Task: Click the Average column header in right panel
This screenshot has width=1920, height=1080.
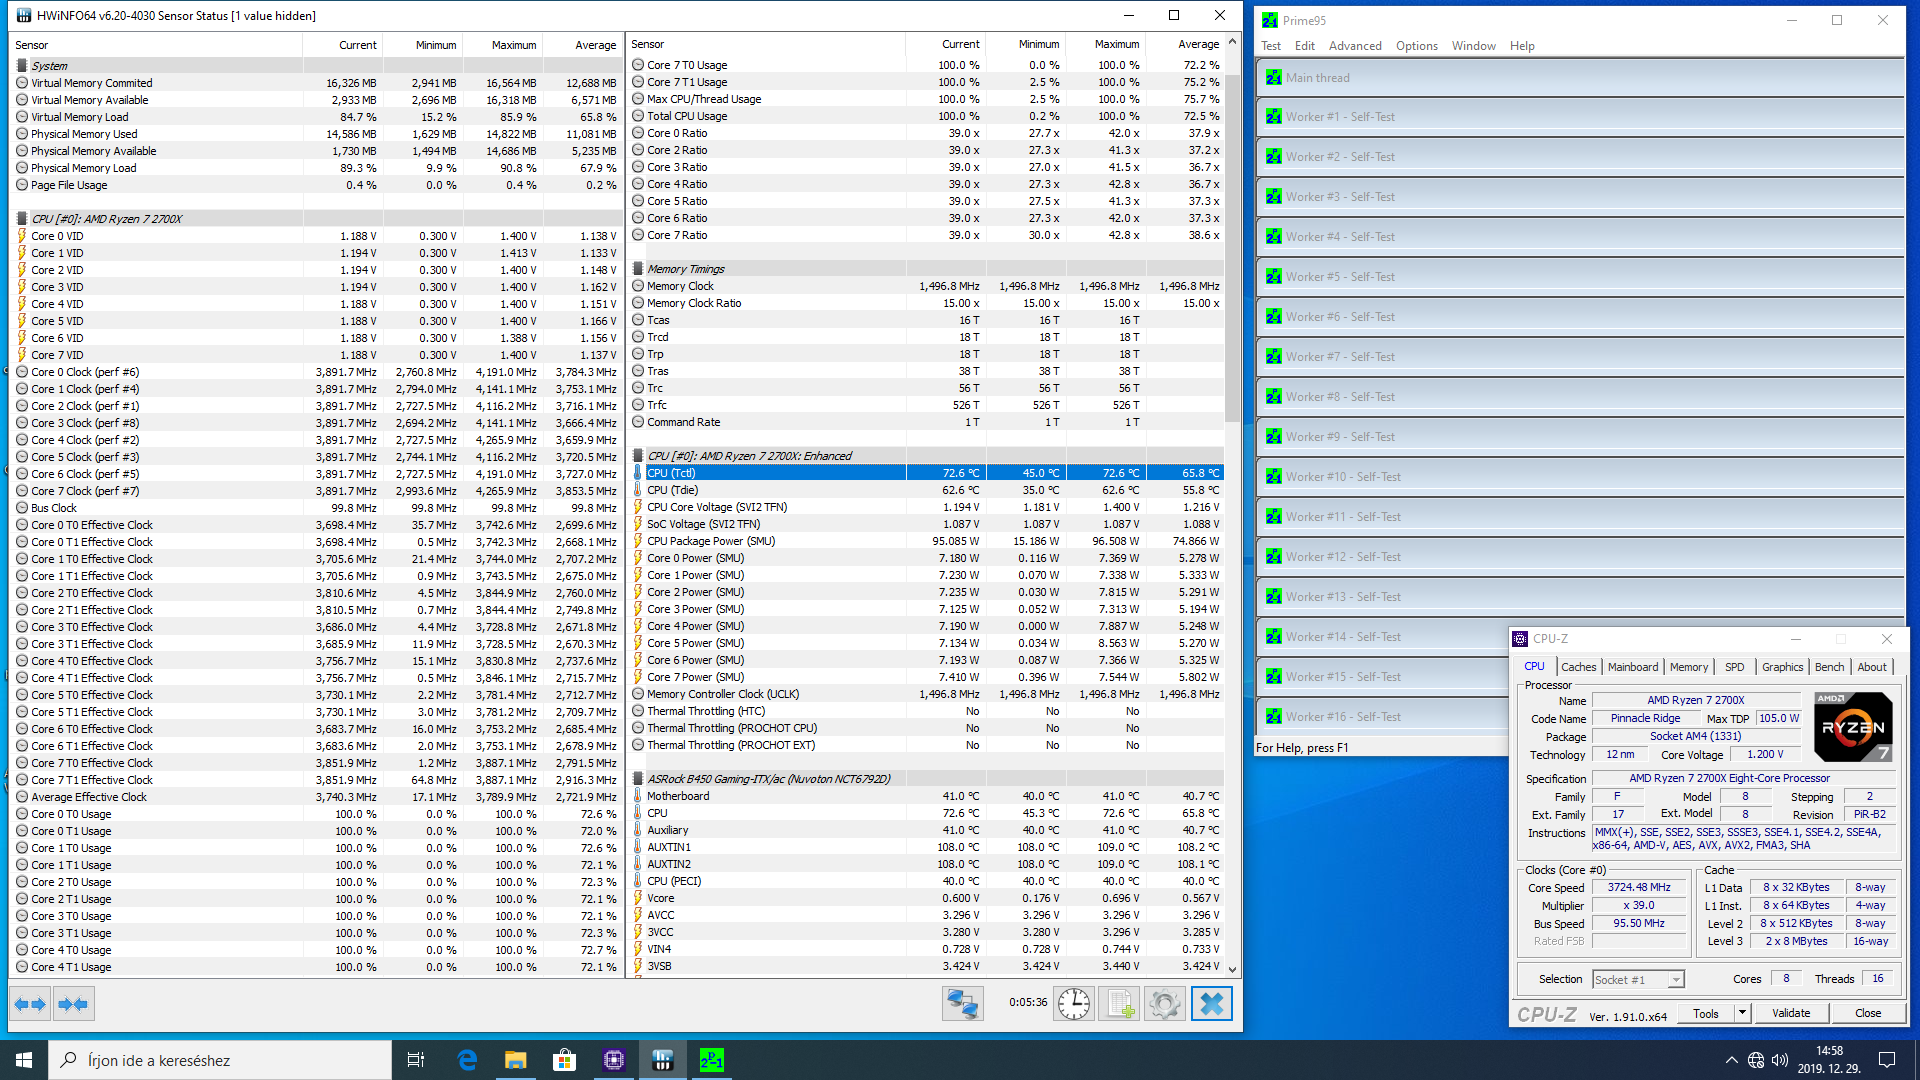Action: tap(1185, 44)
